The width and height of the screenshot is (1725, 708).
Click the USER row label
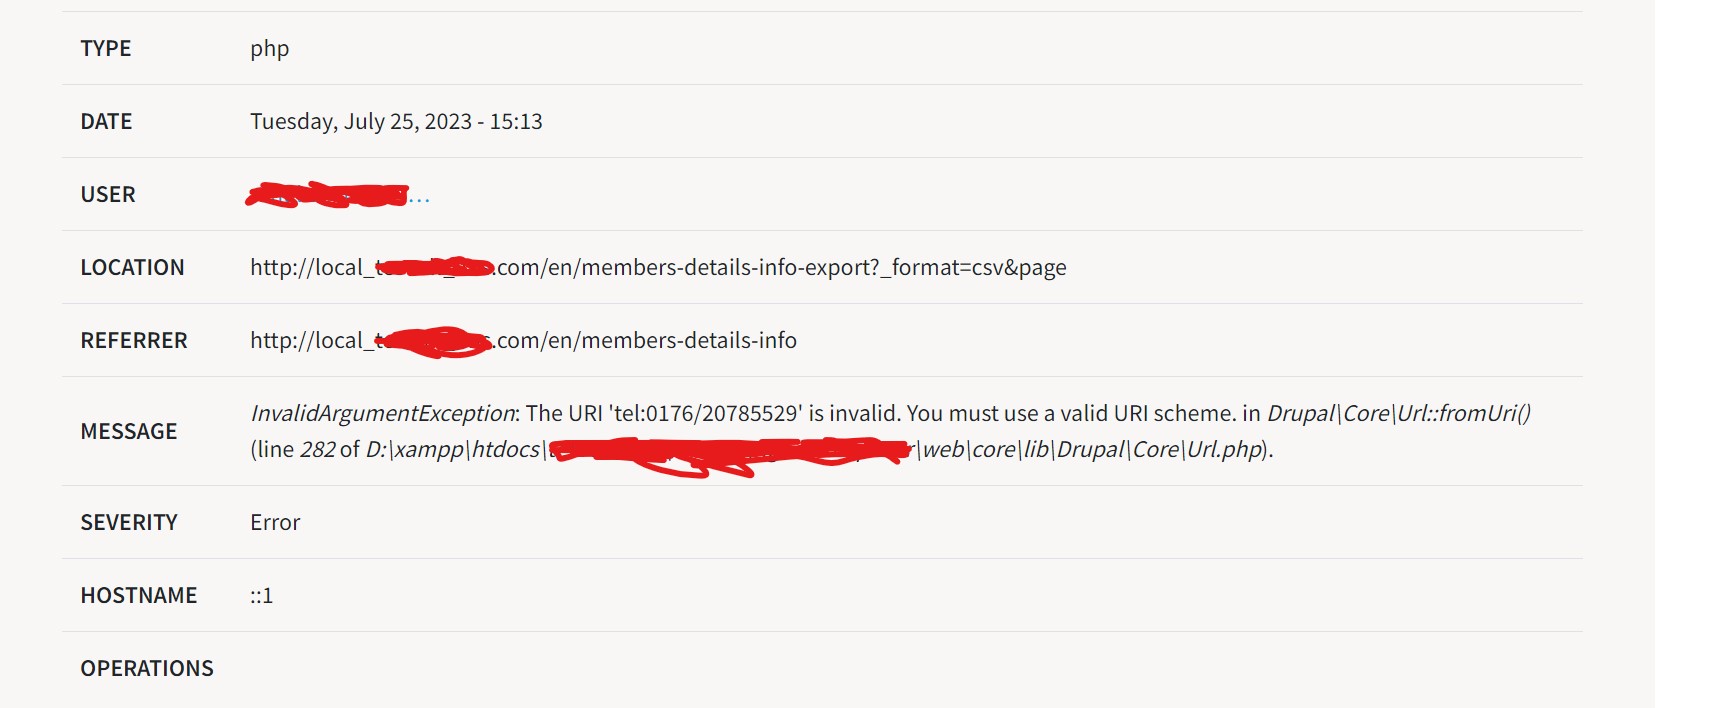(x=108, y=194)
